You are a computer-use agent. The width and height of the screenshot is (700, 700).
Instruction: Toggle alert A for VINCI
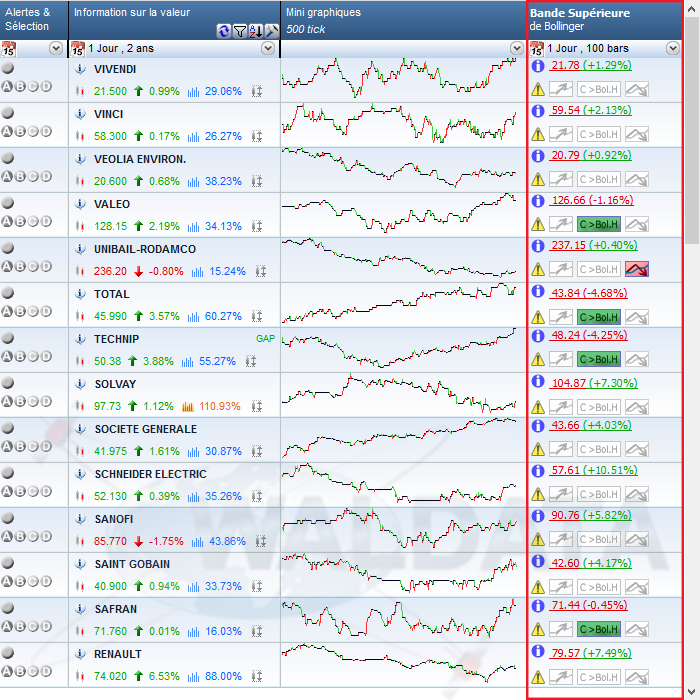pyautogui.click(x=7, y=131)
